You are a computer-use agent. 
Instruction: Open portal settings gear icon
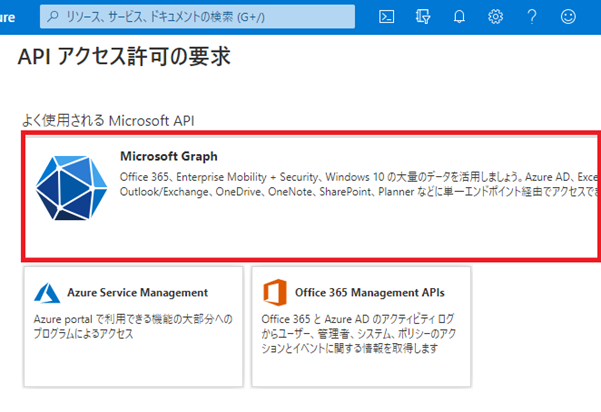[x=495, y=16]
